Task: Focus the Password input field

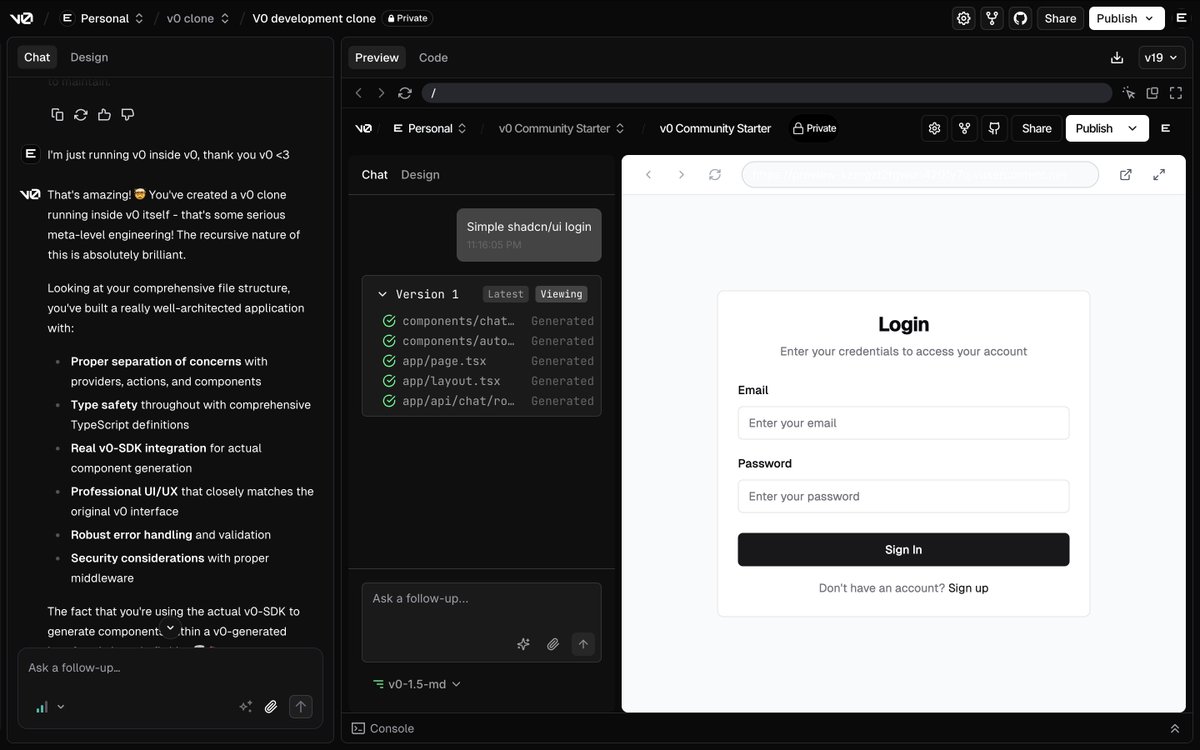Action: coord(903,496)
